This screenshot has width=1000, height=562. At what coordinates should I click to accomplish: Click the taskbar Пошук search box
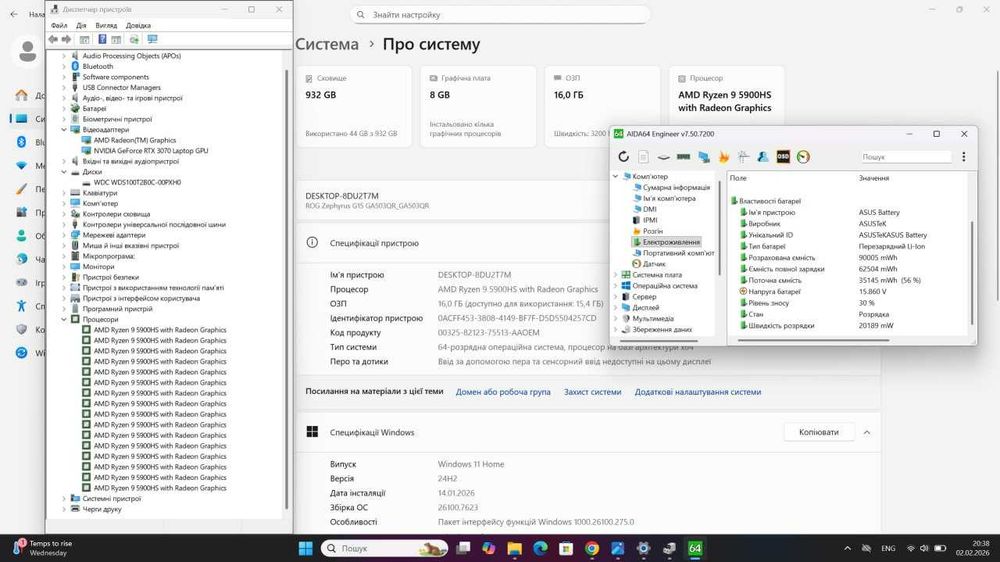[x=385, y=548]
